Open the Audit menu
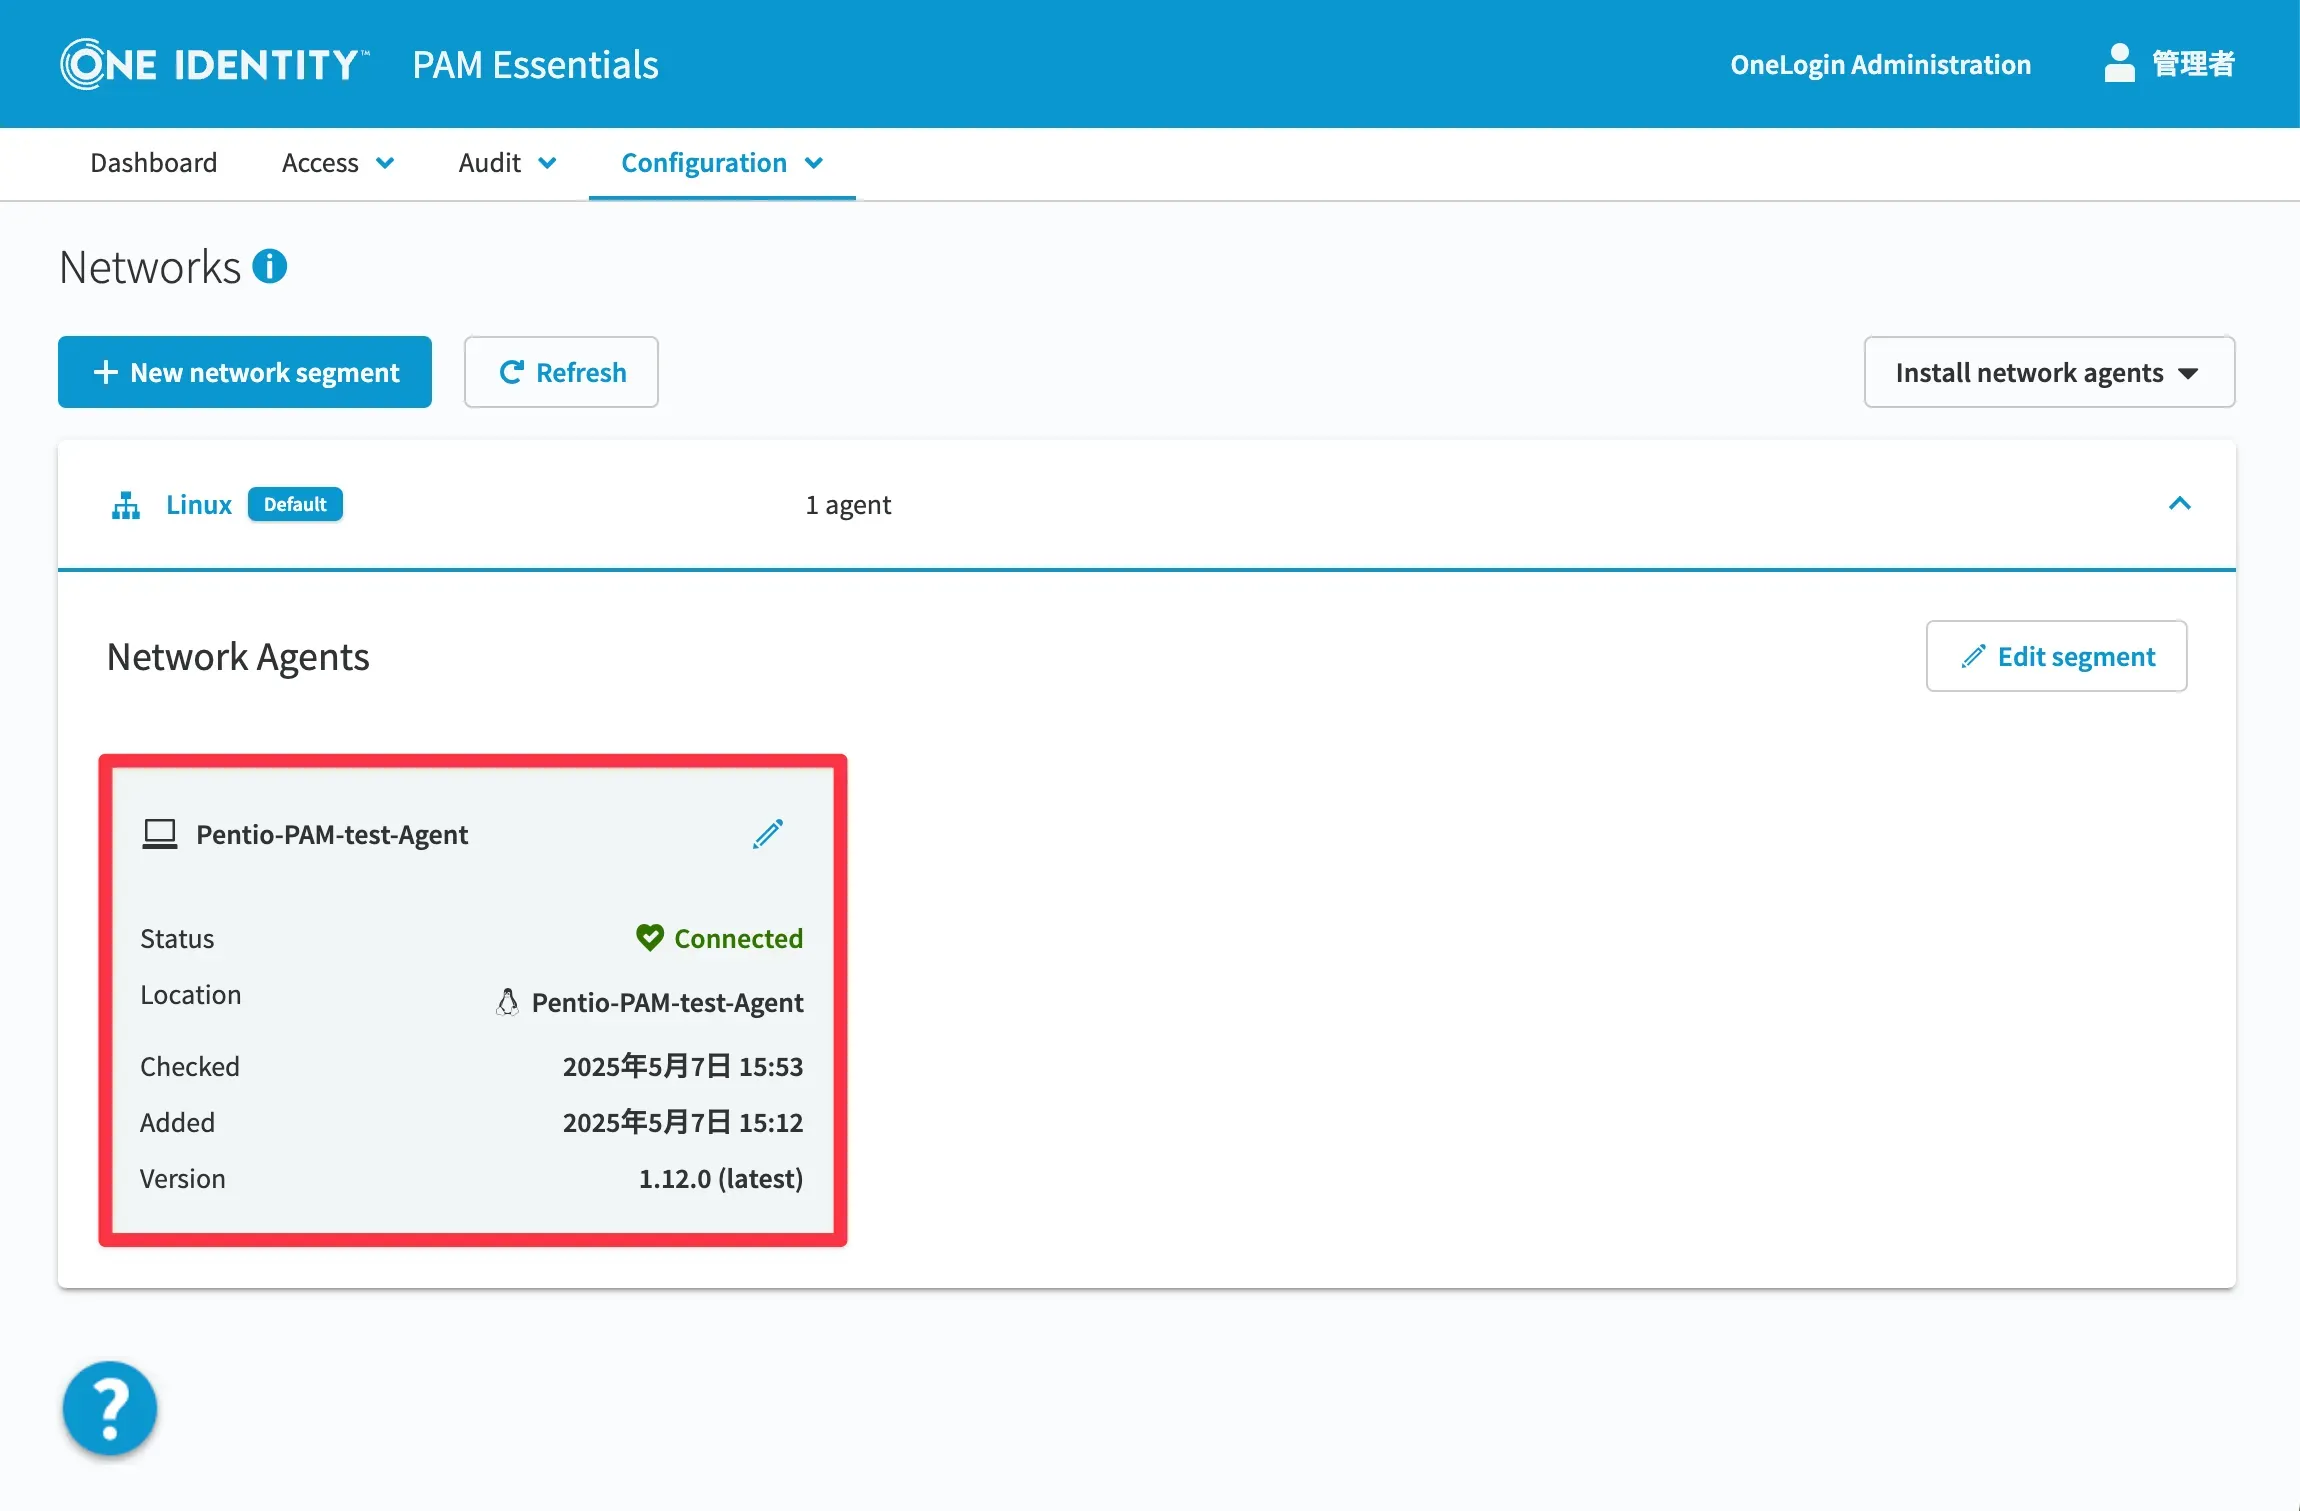Viewport: 2300px width, 1511px height. tap(507, 163)
